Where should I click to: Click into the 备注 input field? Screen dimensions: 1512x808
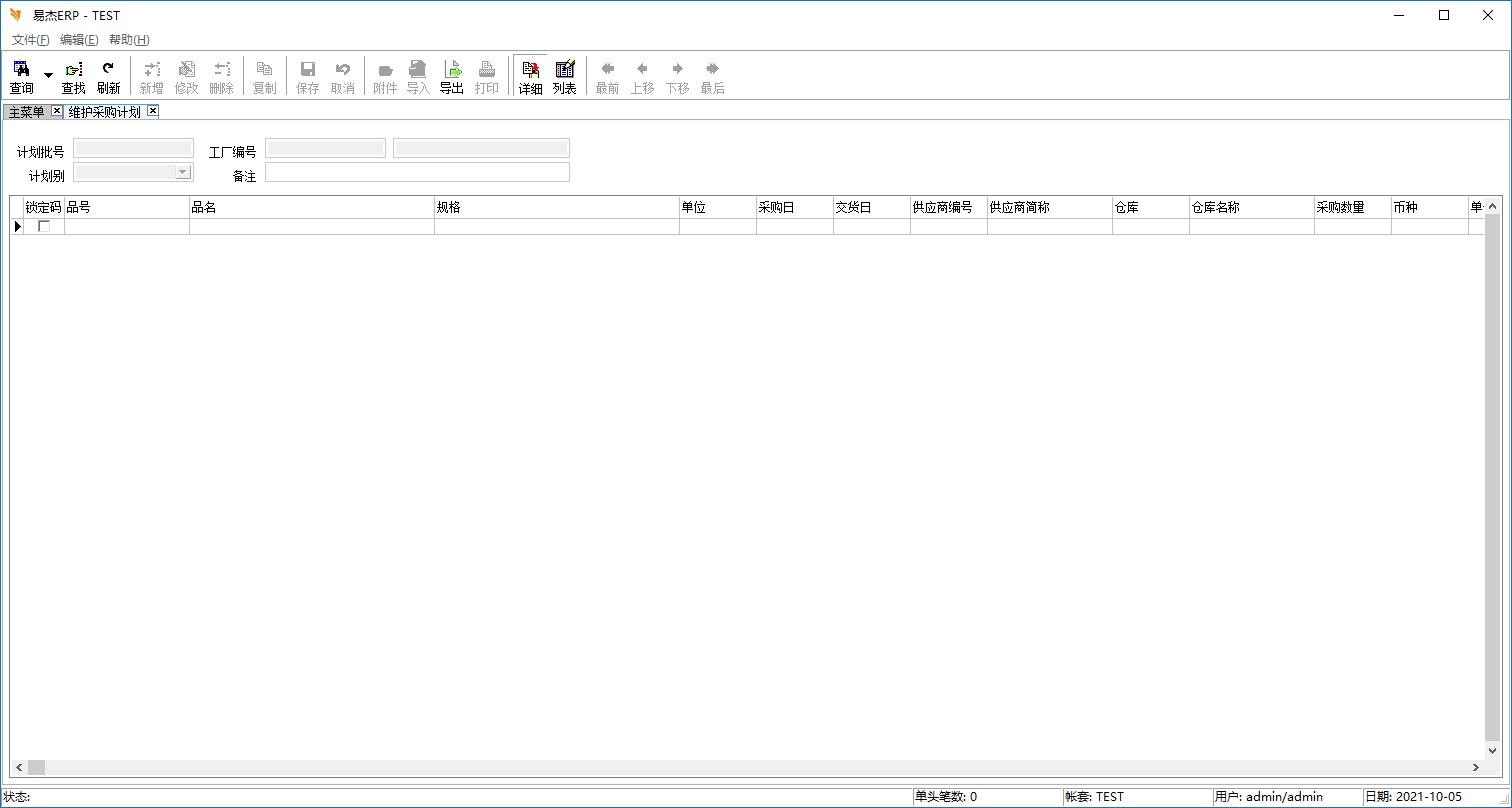pyautogui.click(x=417, y=172)
